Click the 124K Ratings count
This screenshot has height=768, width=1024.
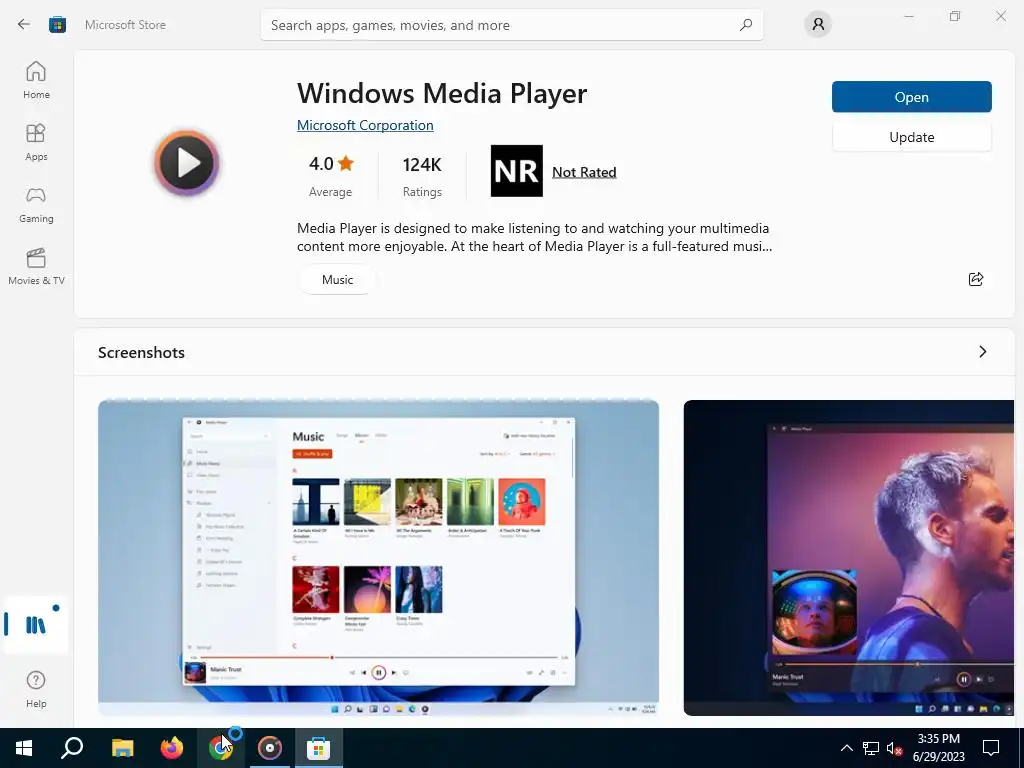422,175
